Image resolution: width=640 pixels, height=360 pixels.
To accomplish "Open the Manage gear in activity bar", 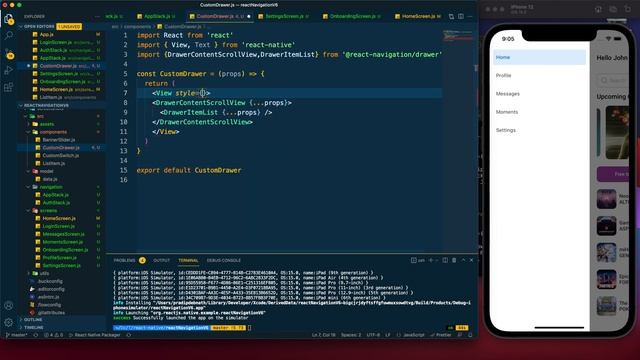I will [9, 322].
